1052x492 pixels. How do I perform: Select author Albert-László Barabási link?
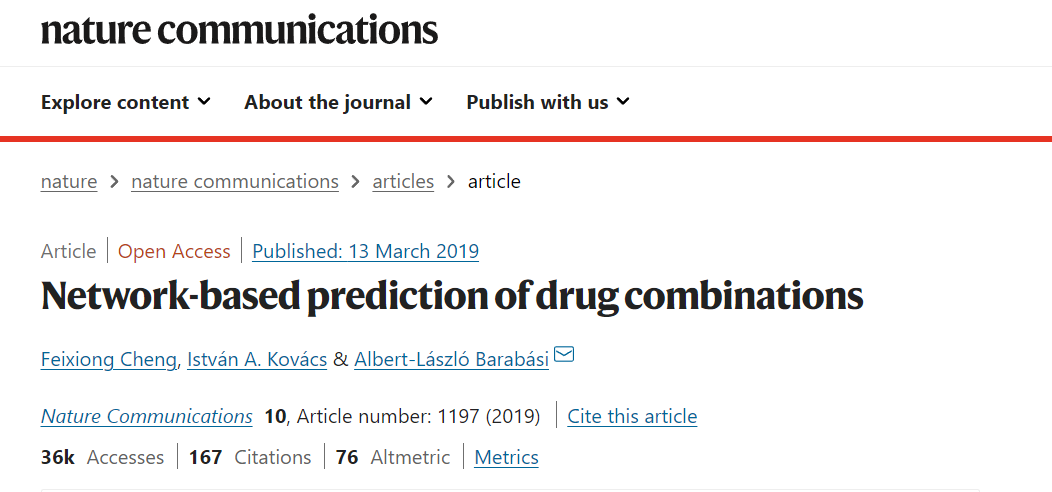[x=451, y=359]
